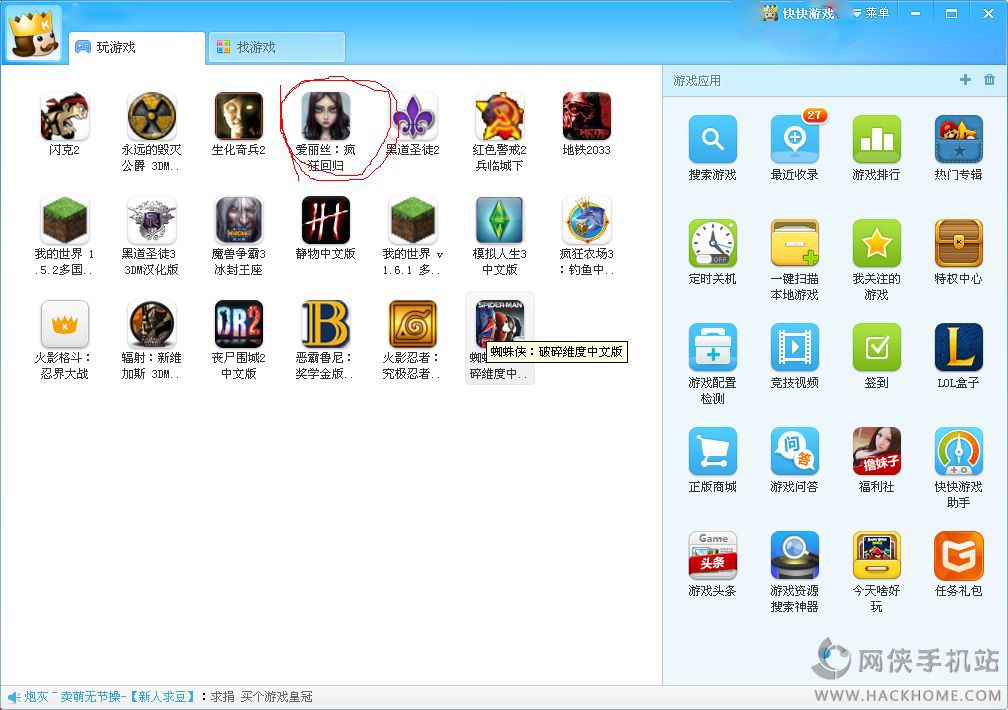Open the 闪克2 game icon
The image size is (1008, 710).
click(x=64, y=116)
